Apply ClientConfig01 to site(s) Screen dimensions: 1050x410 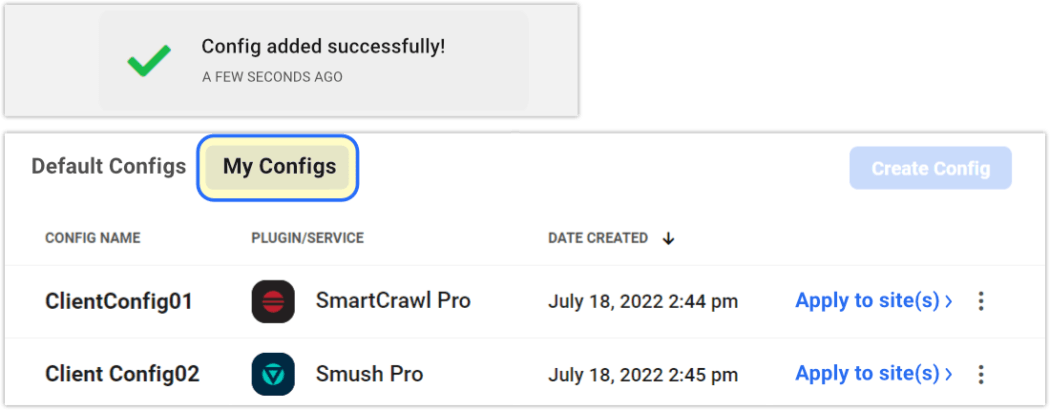873,301
